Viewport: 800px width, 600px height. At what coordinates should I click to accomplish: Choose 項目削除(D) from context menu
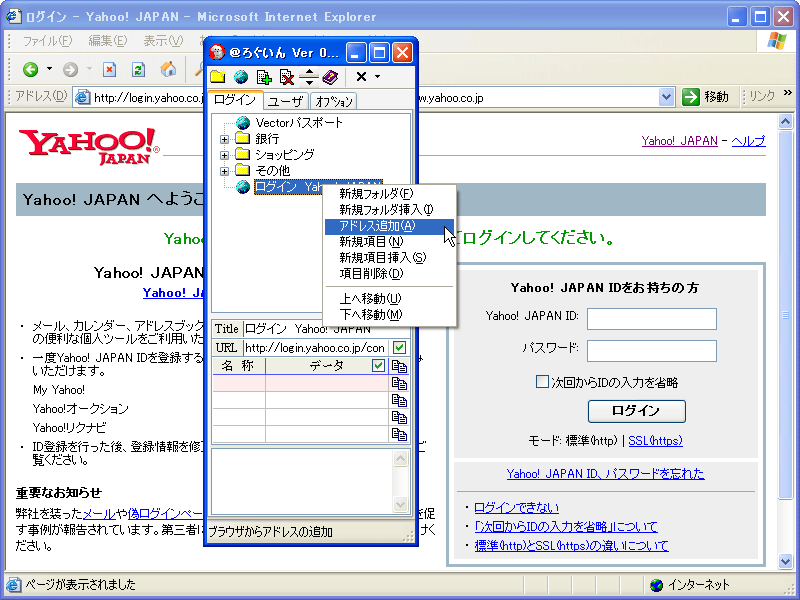[x=389, y=273]
